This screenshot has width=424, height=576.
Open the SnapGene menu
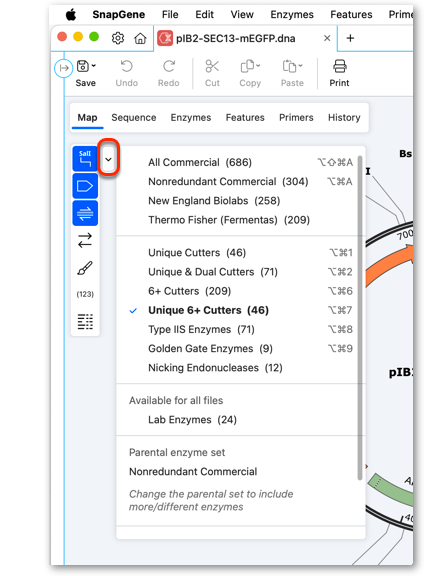click(119, 14)
